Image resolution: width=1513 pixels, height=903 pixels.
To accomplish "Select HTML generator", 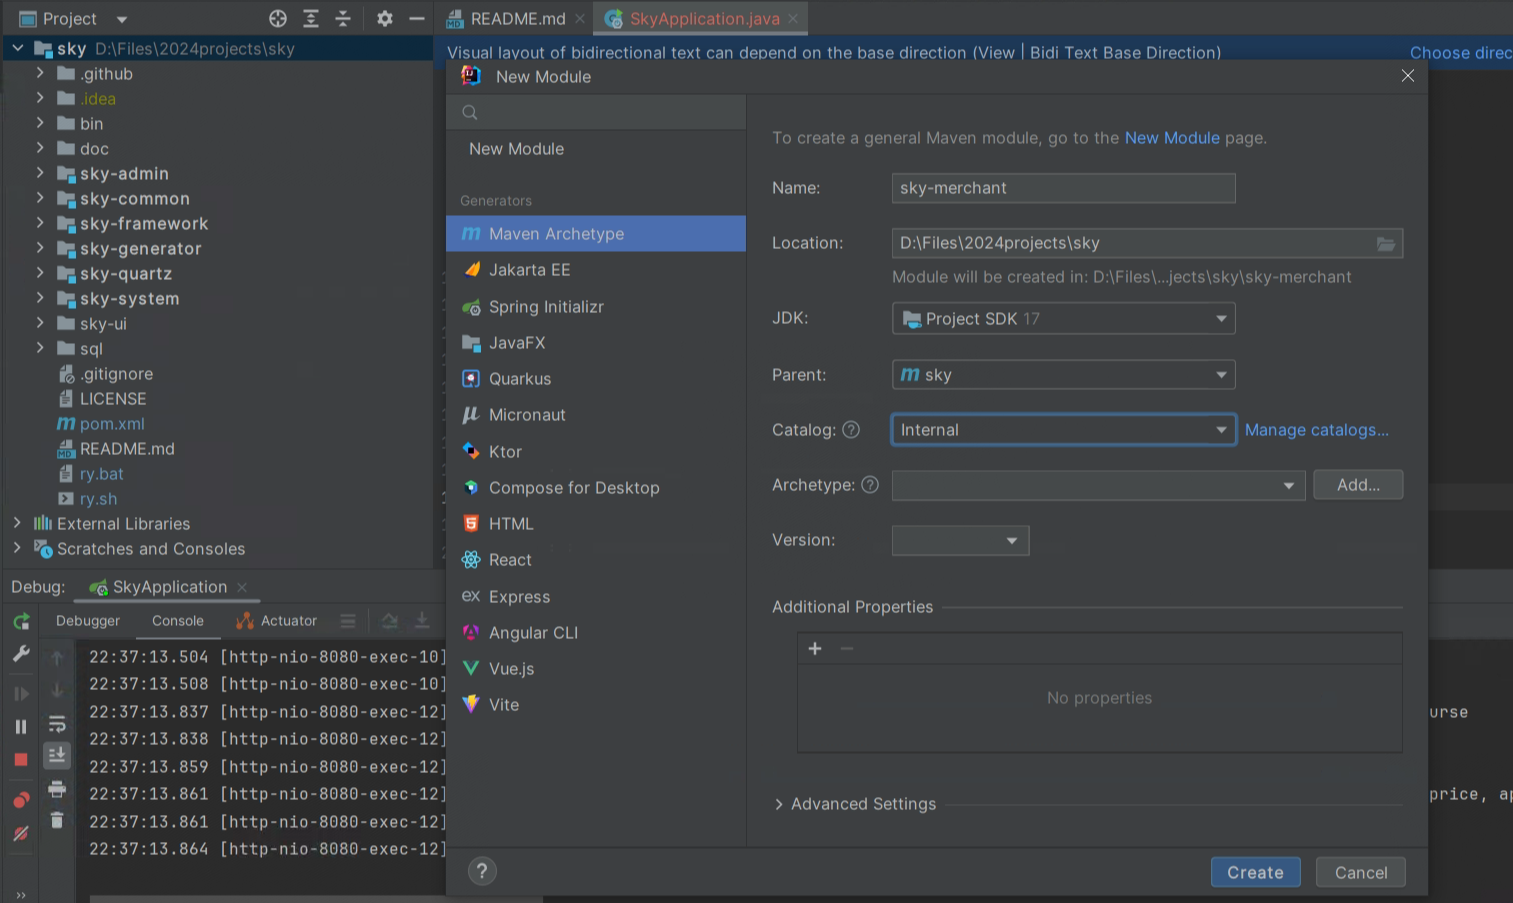I will pos(596,524).
